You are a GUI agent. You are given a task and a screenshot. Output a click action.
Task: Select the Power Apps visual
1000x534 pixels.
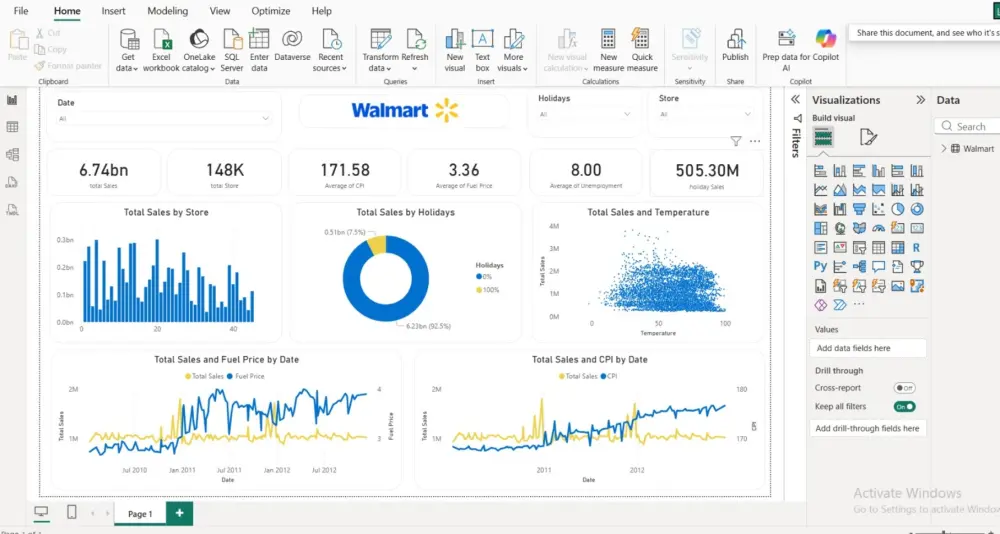tap(821, 305)
